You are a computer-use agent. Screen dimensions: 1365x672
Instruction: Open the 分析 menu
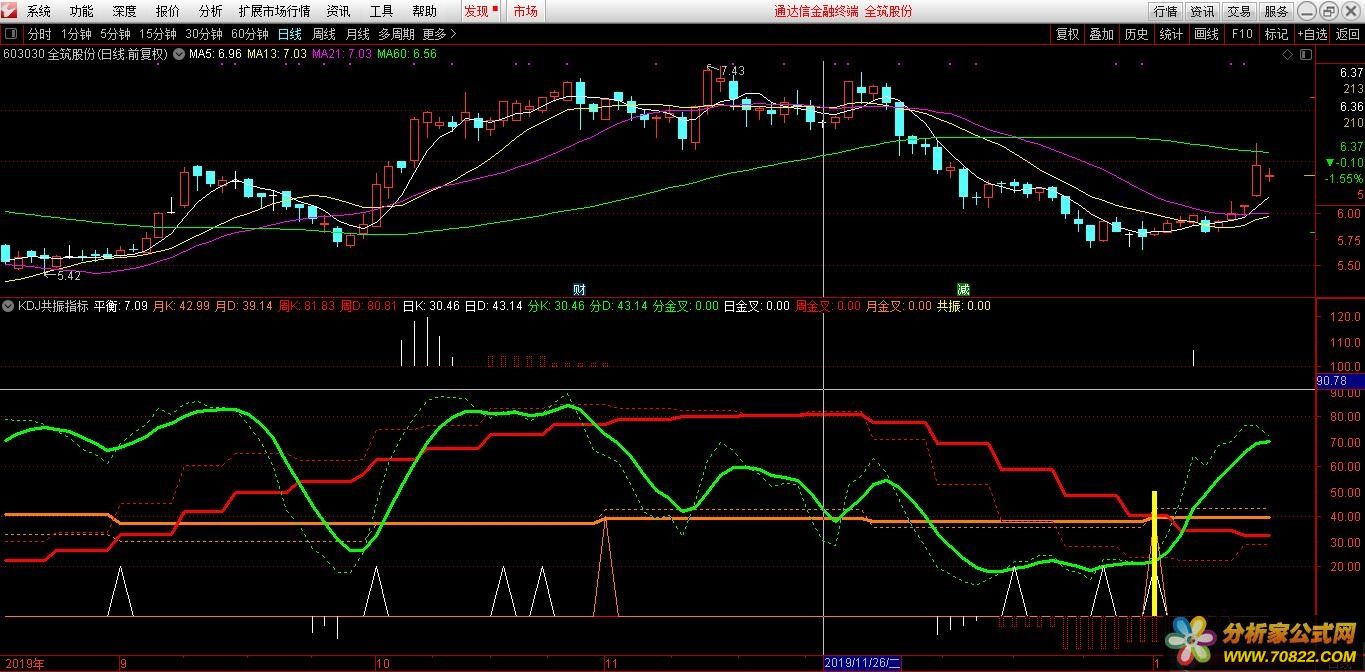point(211,11)
